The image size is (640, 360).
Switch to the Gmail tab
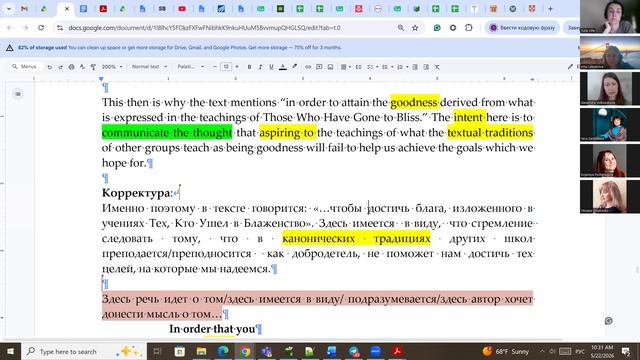(x=24, y=9)
